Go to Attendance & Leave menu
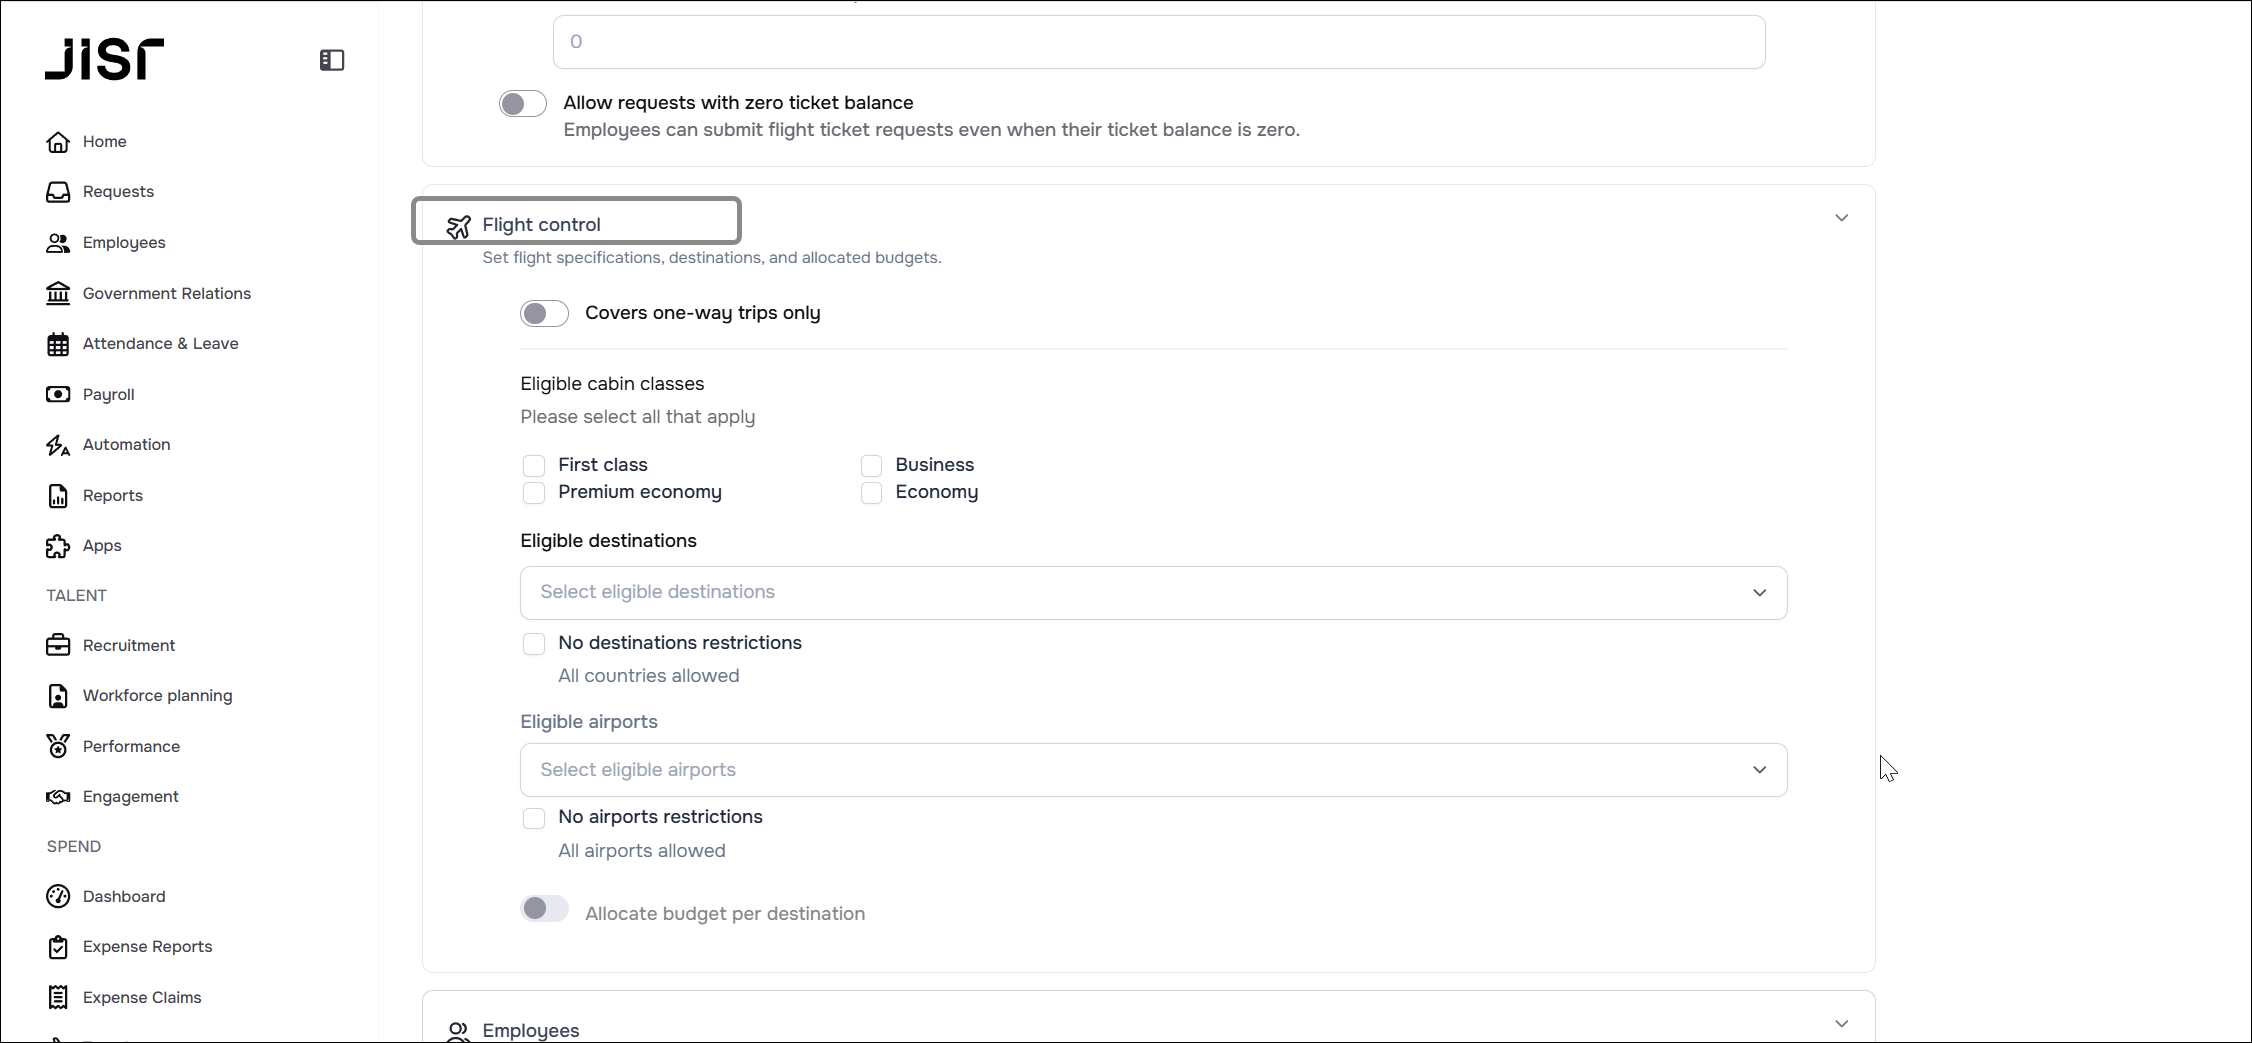This screenshot has width=2252, height=1043. coord(160,344)
